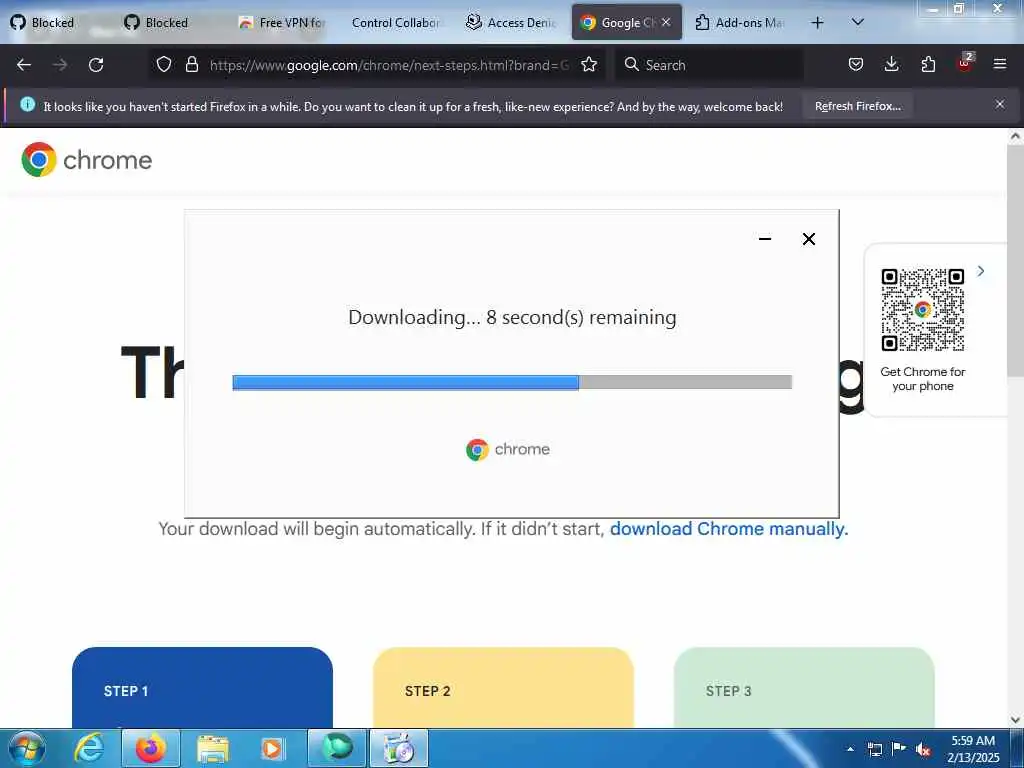1024x768 pixels.
Task: Click the Refresh Firefox... button
Action: pos(857,106)
